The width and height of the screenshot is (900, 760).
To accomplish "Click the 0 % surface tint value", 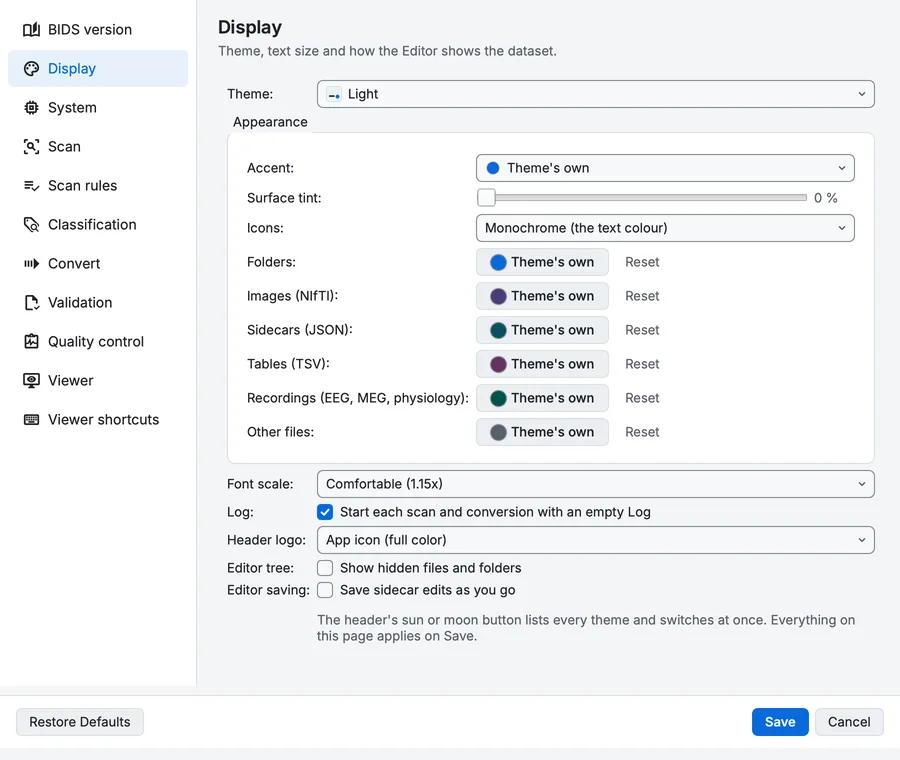I will (825, 198).
